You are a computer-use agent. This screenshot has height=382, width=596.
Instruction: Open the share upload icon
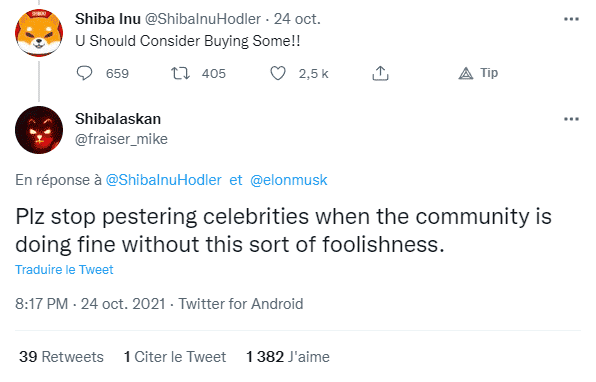(x=380, y=73)
